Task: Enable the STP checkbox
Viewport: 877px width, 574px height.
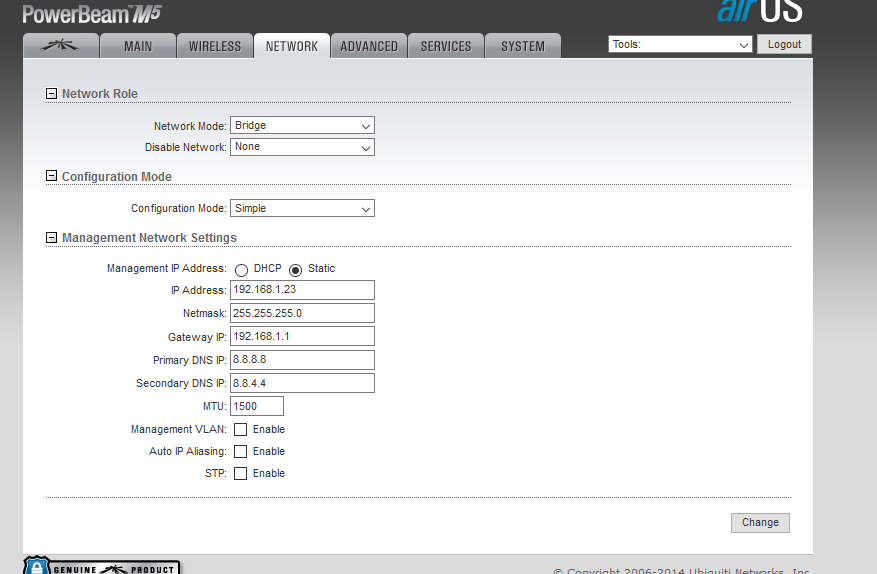Action: coord(241,473)
